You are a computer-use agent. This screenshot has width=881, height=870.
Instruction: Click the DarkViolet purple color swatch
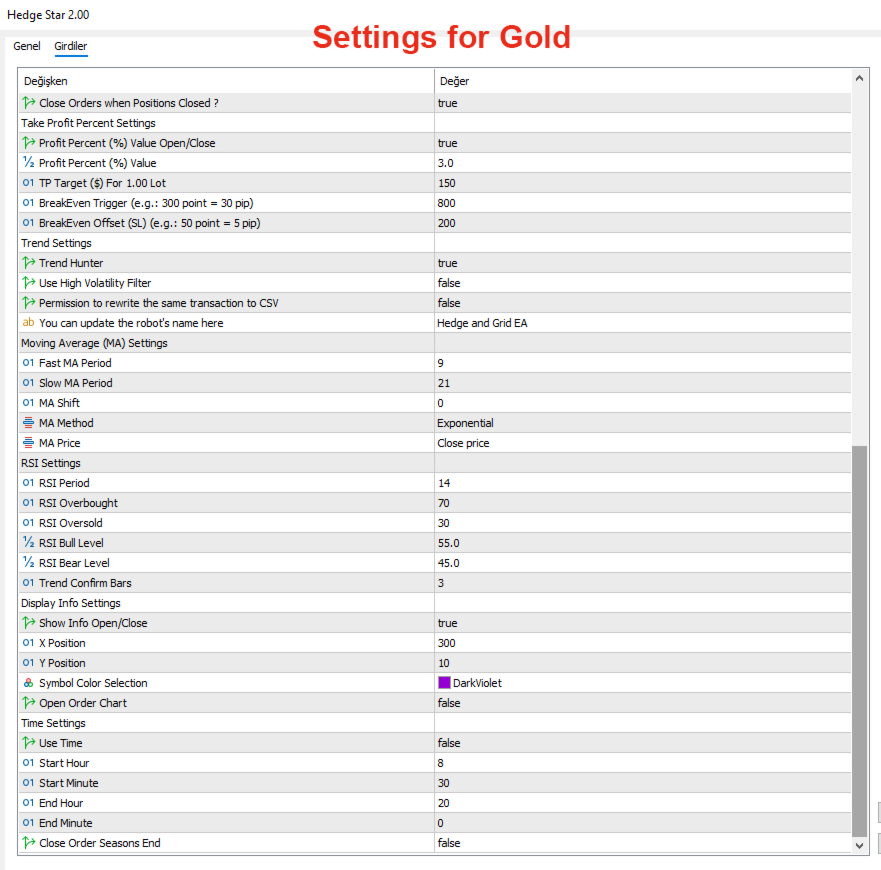coord(444,683)
